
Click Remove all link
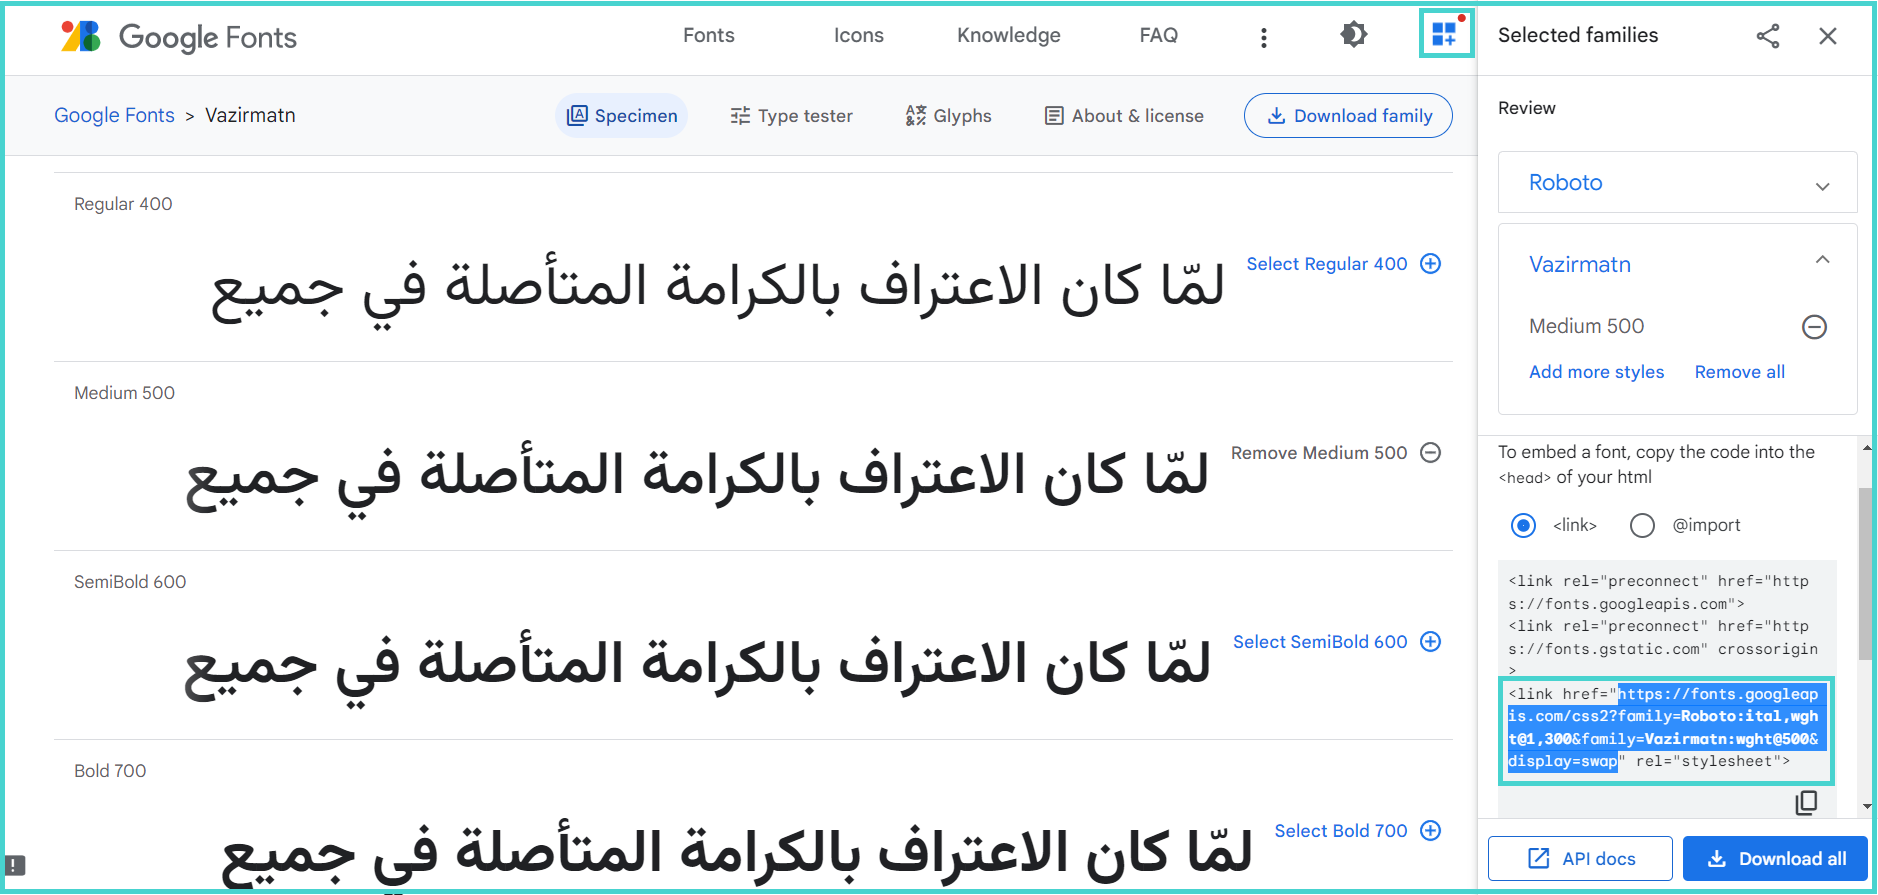click(x=1740, y=372)
